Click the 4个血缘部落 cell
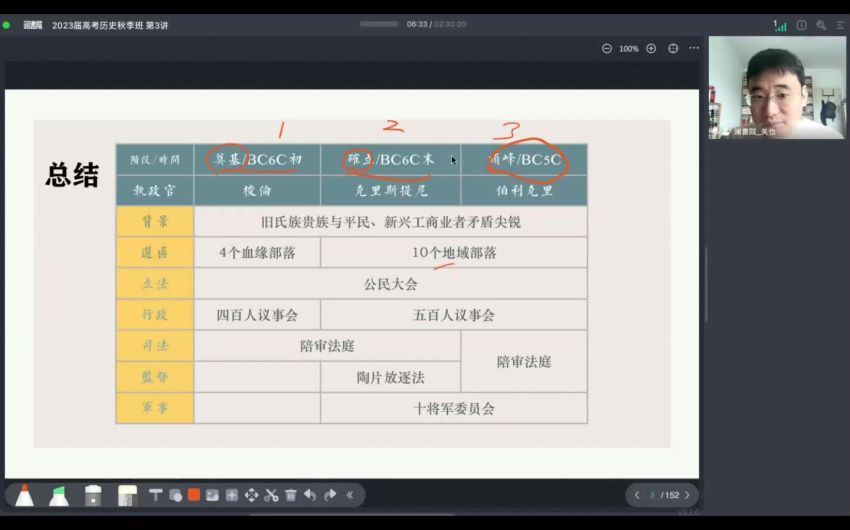This screenshot has height=530, width=850. pyautogui.click(x=257, y=253)
